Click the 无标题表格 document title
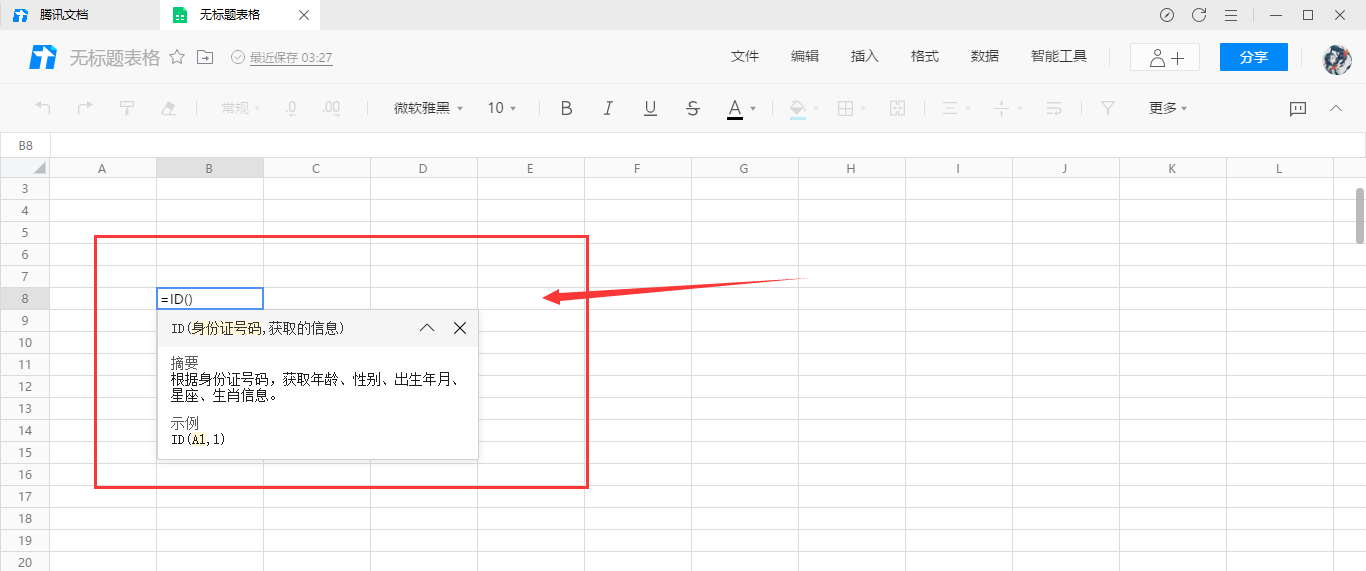This screenshot has height=571, width=1366. point(114,57)
